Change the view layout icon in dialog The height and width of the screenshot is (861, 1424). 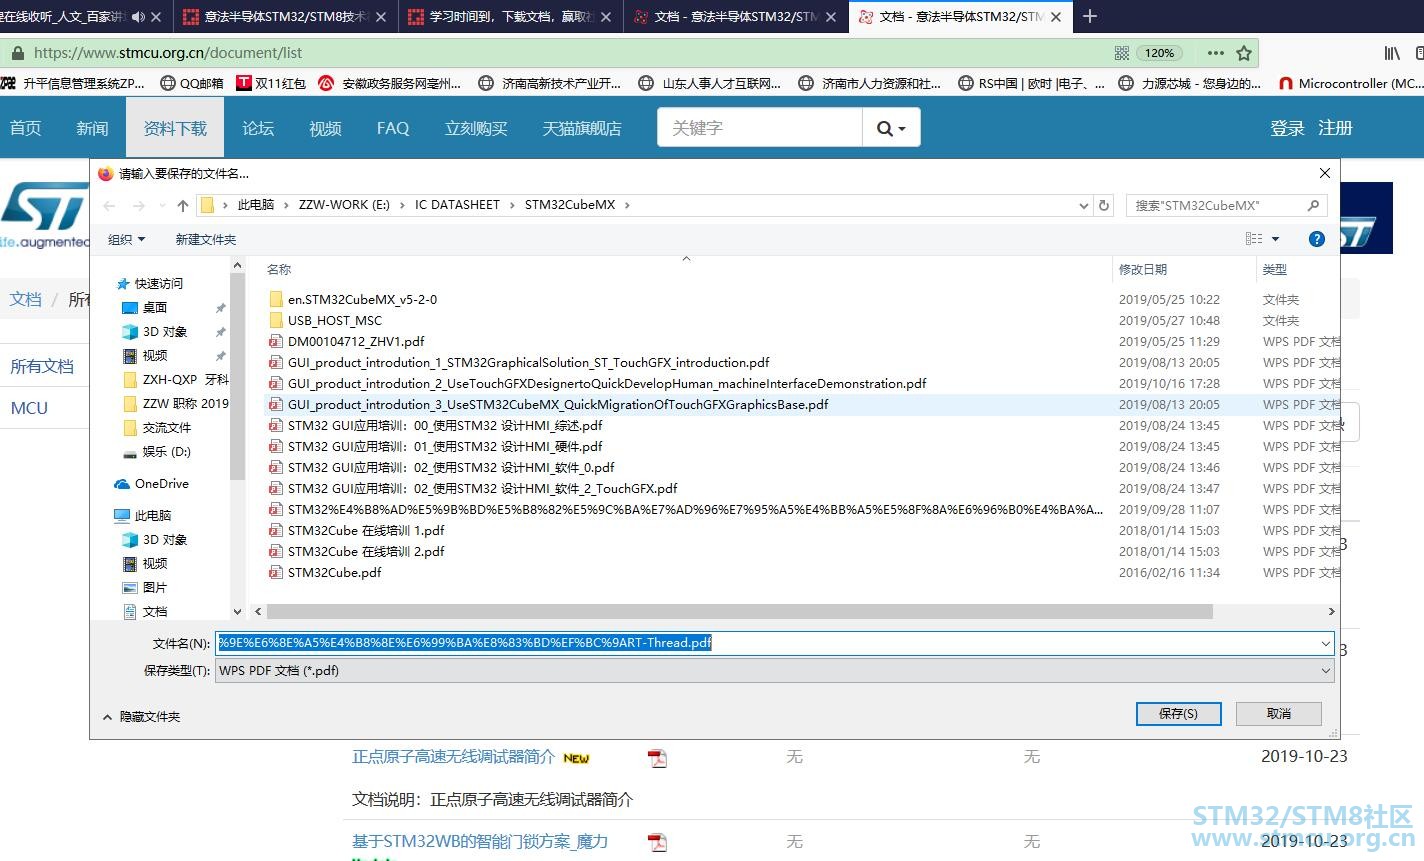click(x=1254, y=239)
